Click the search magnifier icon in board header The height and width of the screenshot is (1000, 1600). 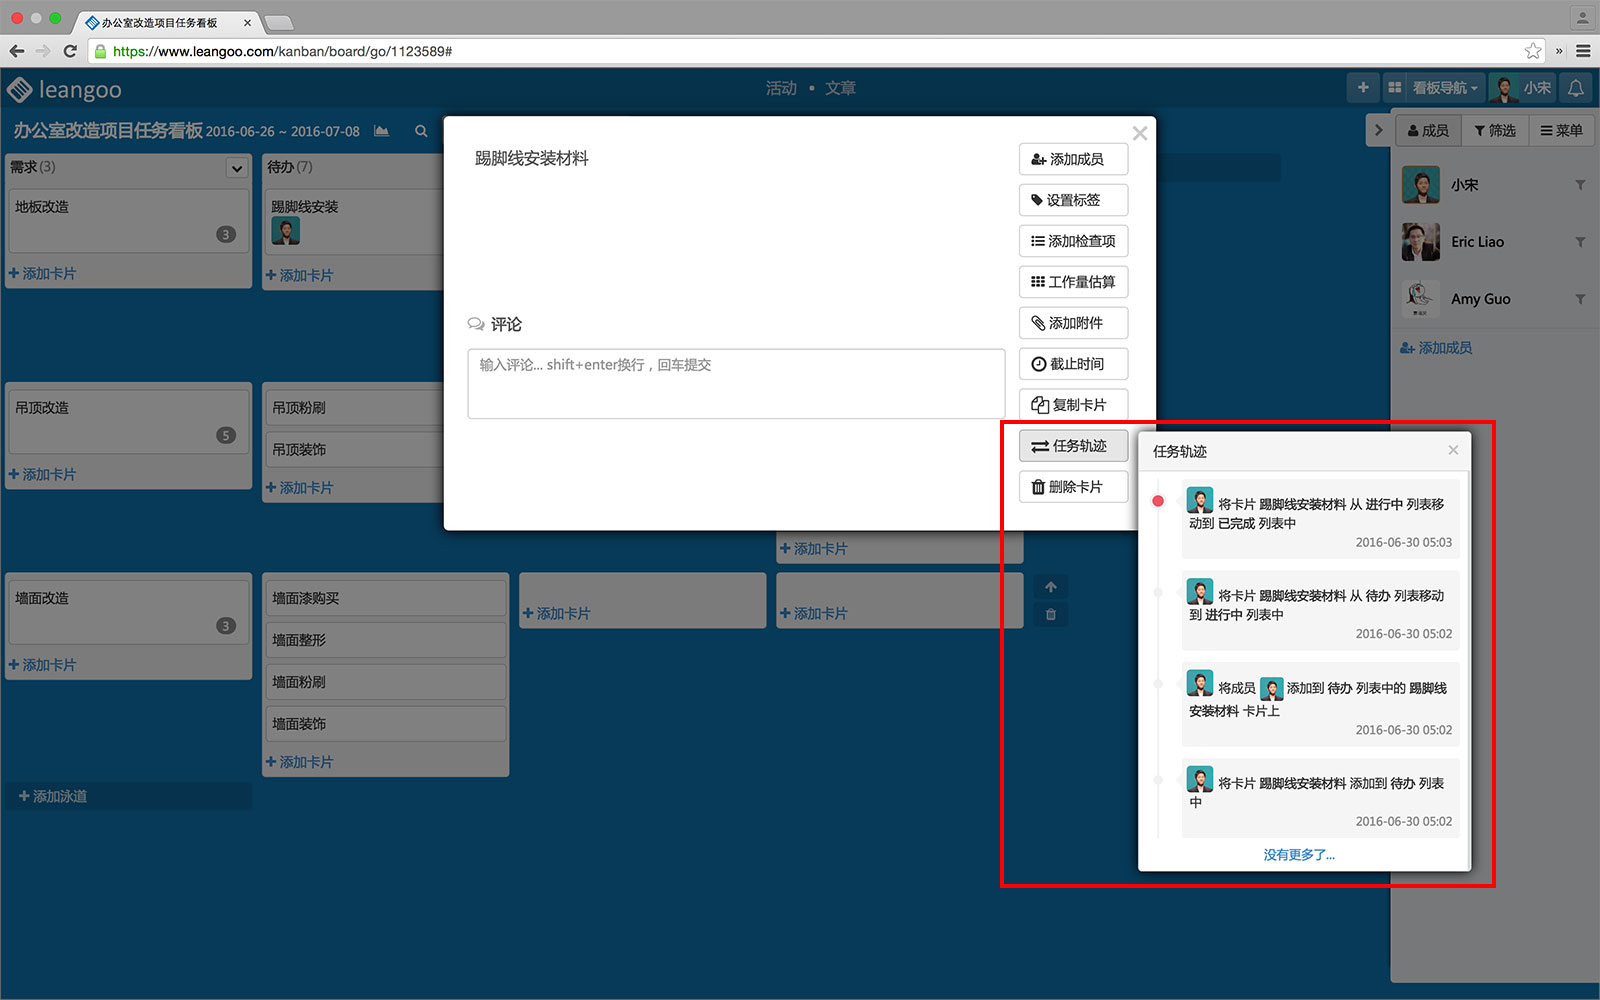pyautogui.click(x=421, y=131)
